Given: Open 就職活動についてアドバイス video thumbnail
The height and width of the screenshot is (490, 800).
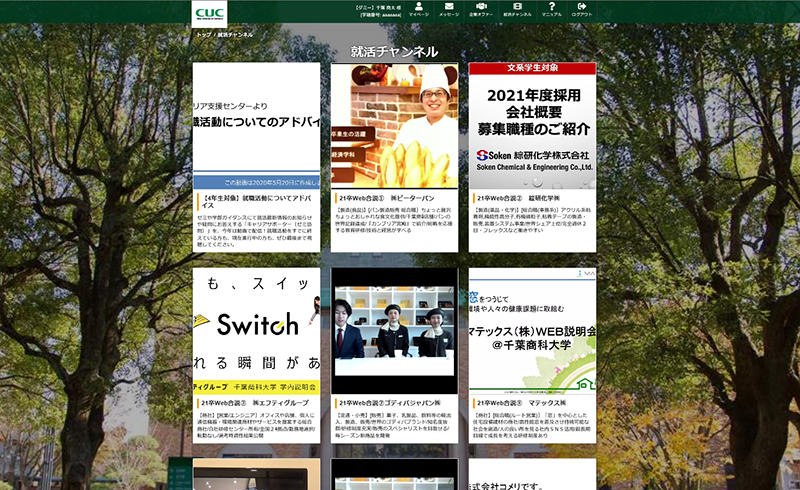Looking at the screenshot, I should click(256, 125).
